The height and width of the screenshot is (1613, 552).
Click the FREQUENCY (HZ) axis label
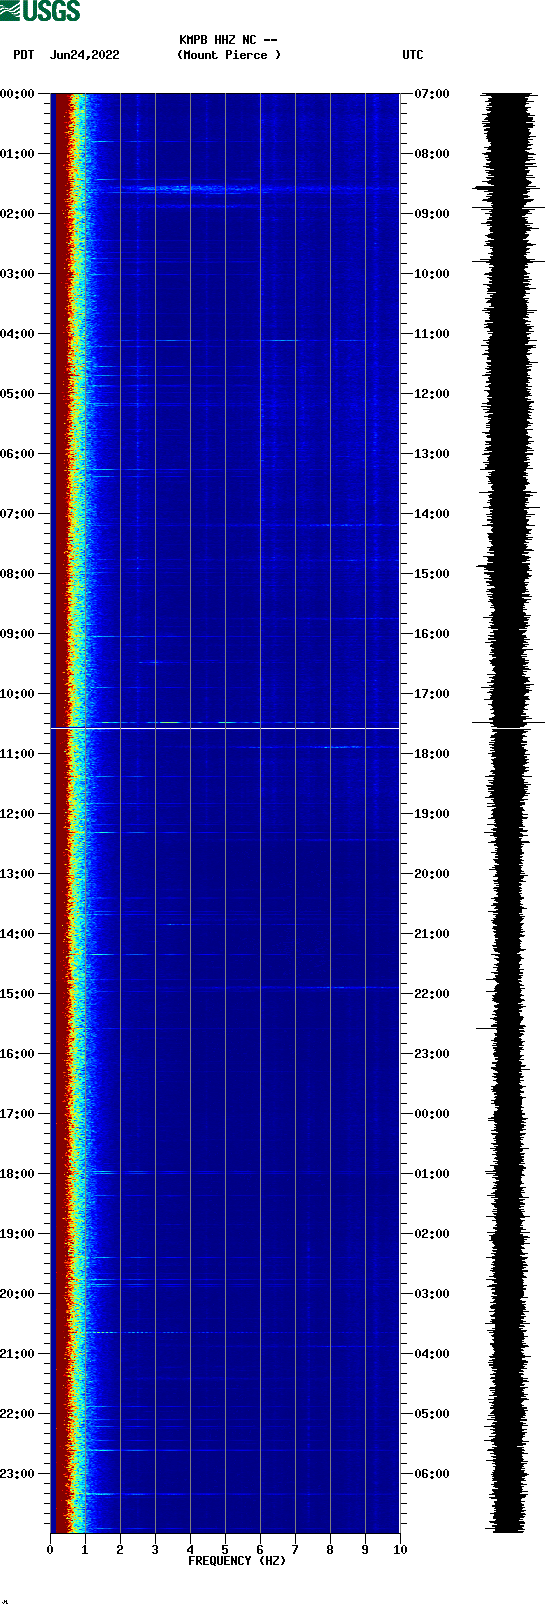point(237,1561)
